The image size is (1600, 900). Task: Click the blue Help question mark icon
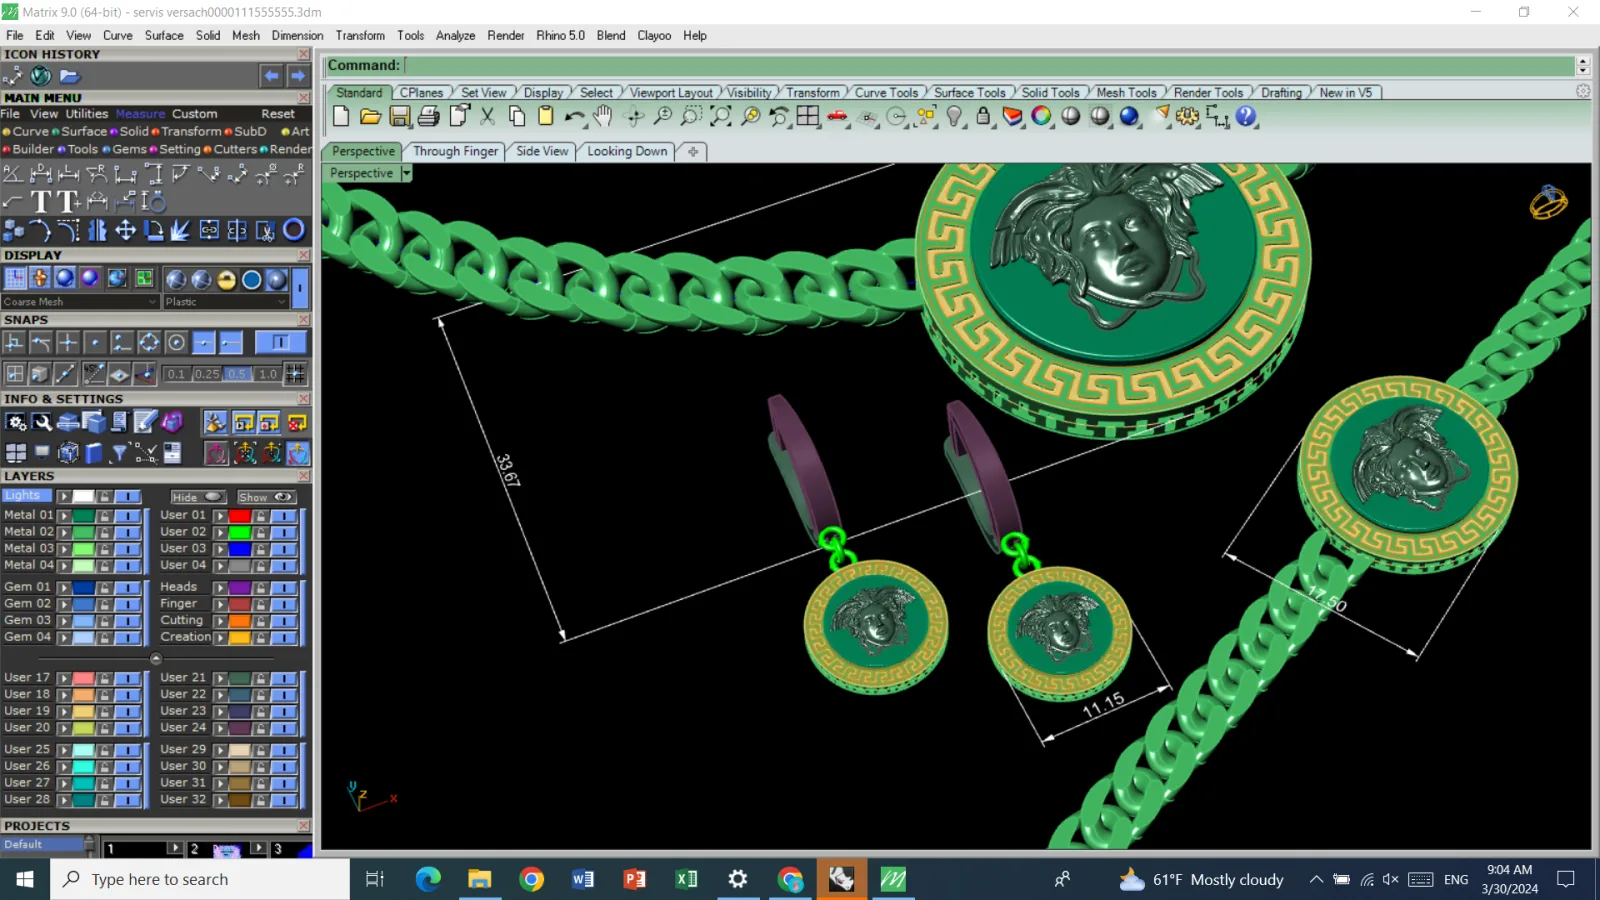point(1246,116)
